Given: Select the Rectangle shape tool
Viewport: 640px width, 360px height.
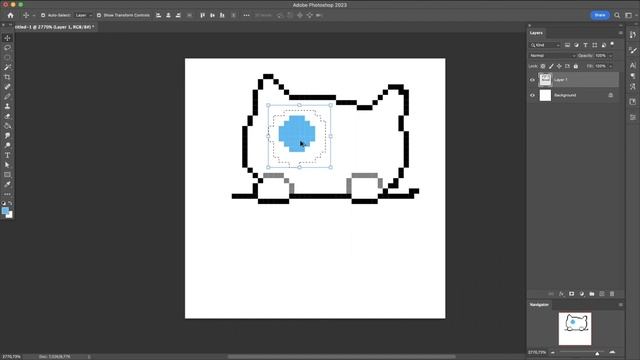Looking at the screenshot, I should (7, 175).
